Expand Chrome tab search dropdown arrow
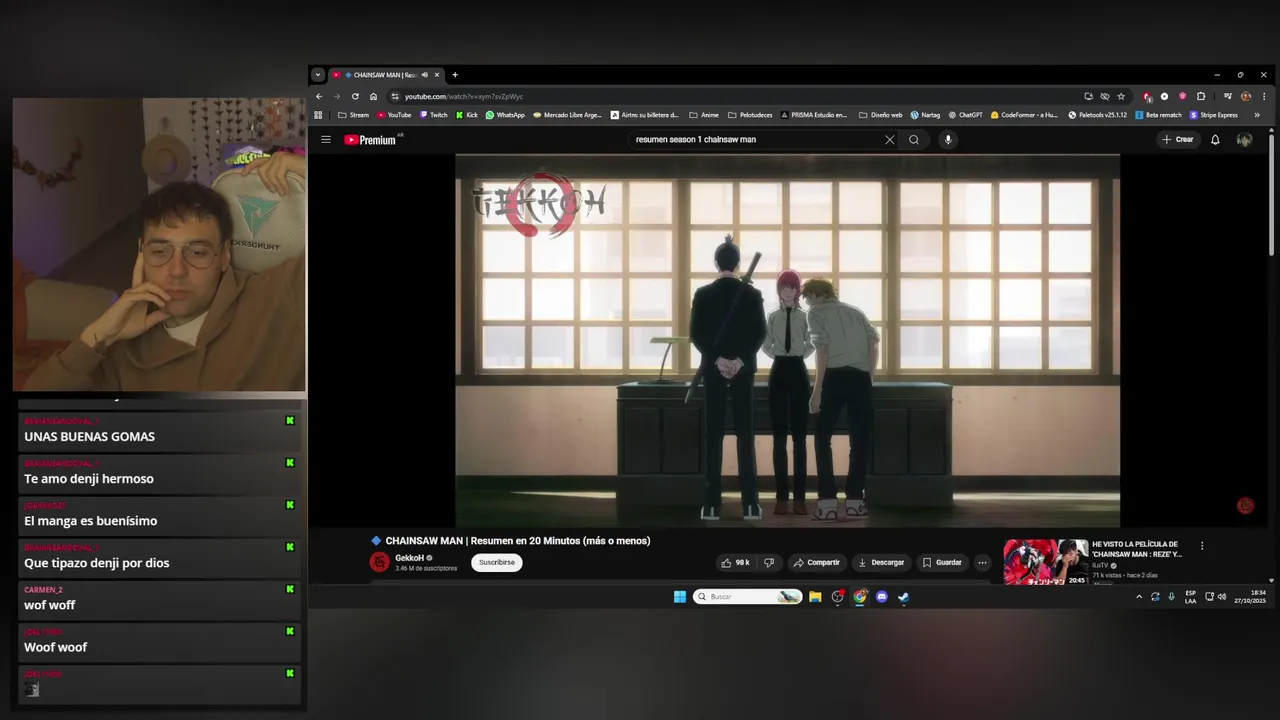The width and height of the screenshot is (1280, 720). pos(318,75)
